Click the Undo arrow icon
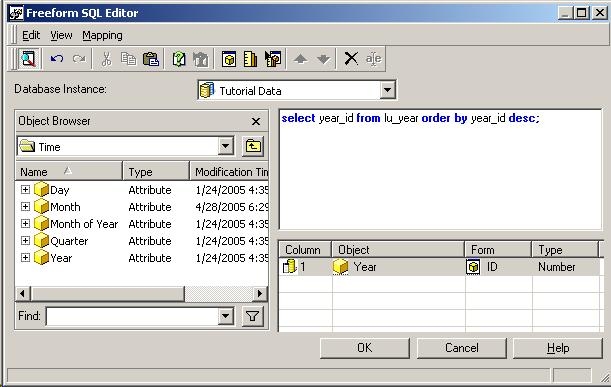The image size is (611, 387). [x=57, y=59]
